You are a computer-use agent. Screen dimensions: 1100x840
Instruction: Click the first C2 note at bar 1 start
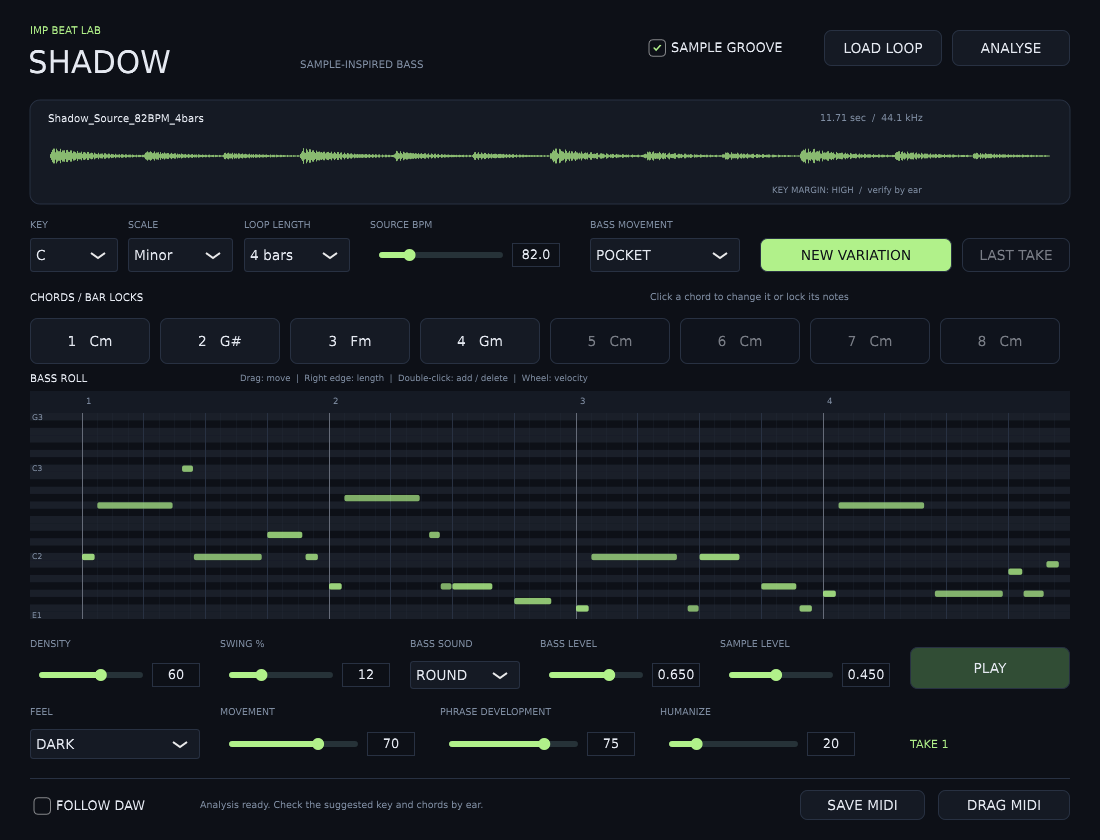(x=88, y=557)
